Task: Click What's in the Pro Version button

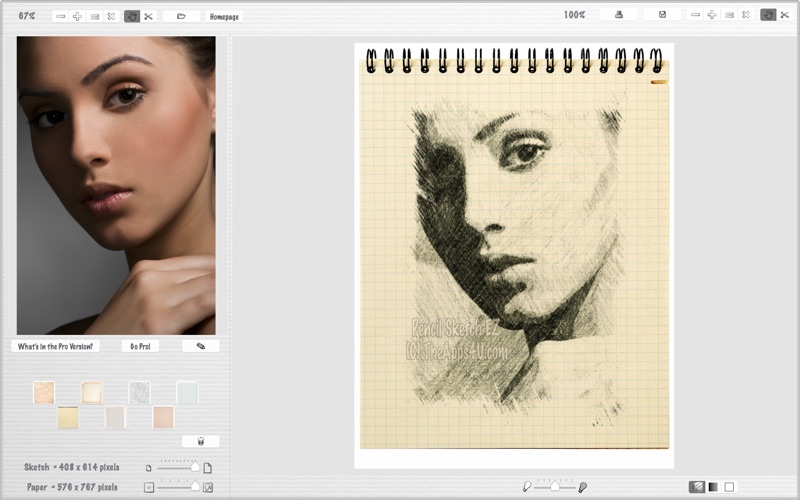Action: pos(56,346)
